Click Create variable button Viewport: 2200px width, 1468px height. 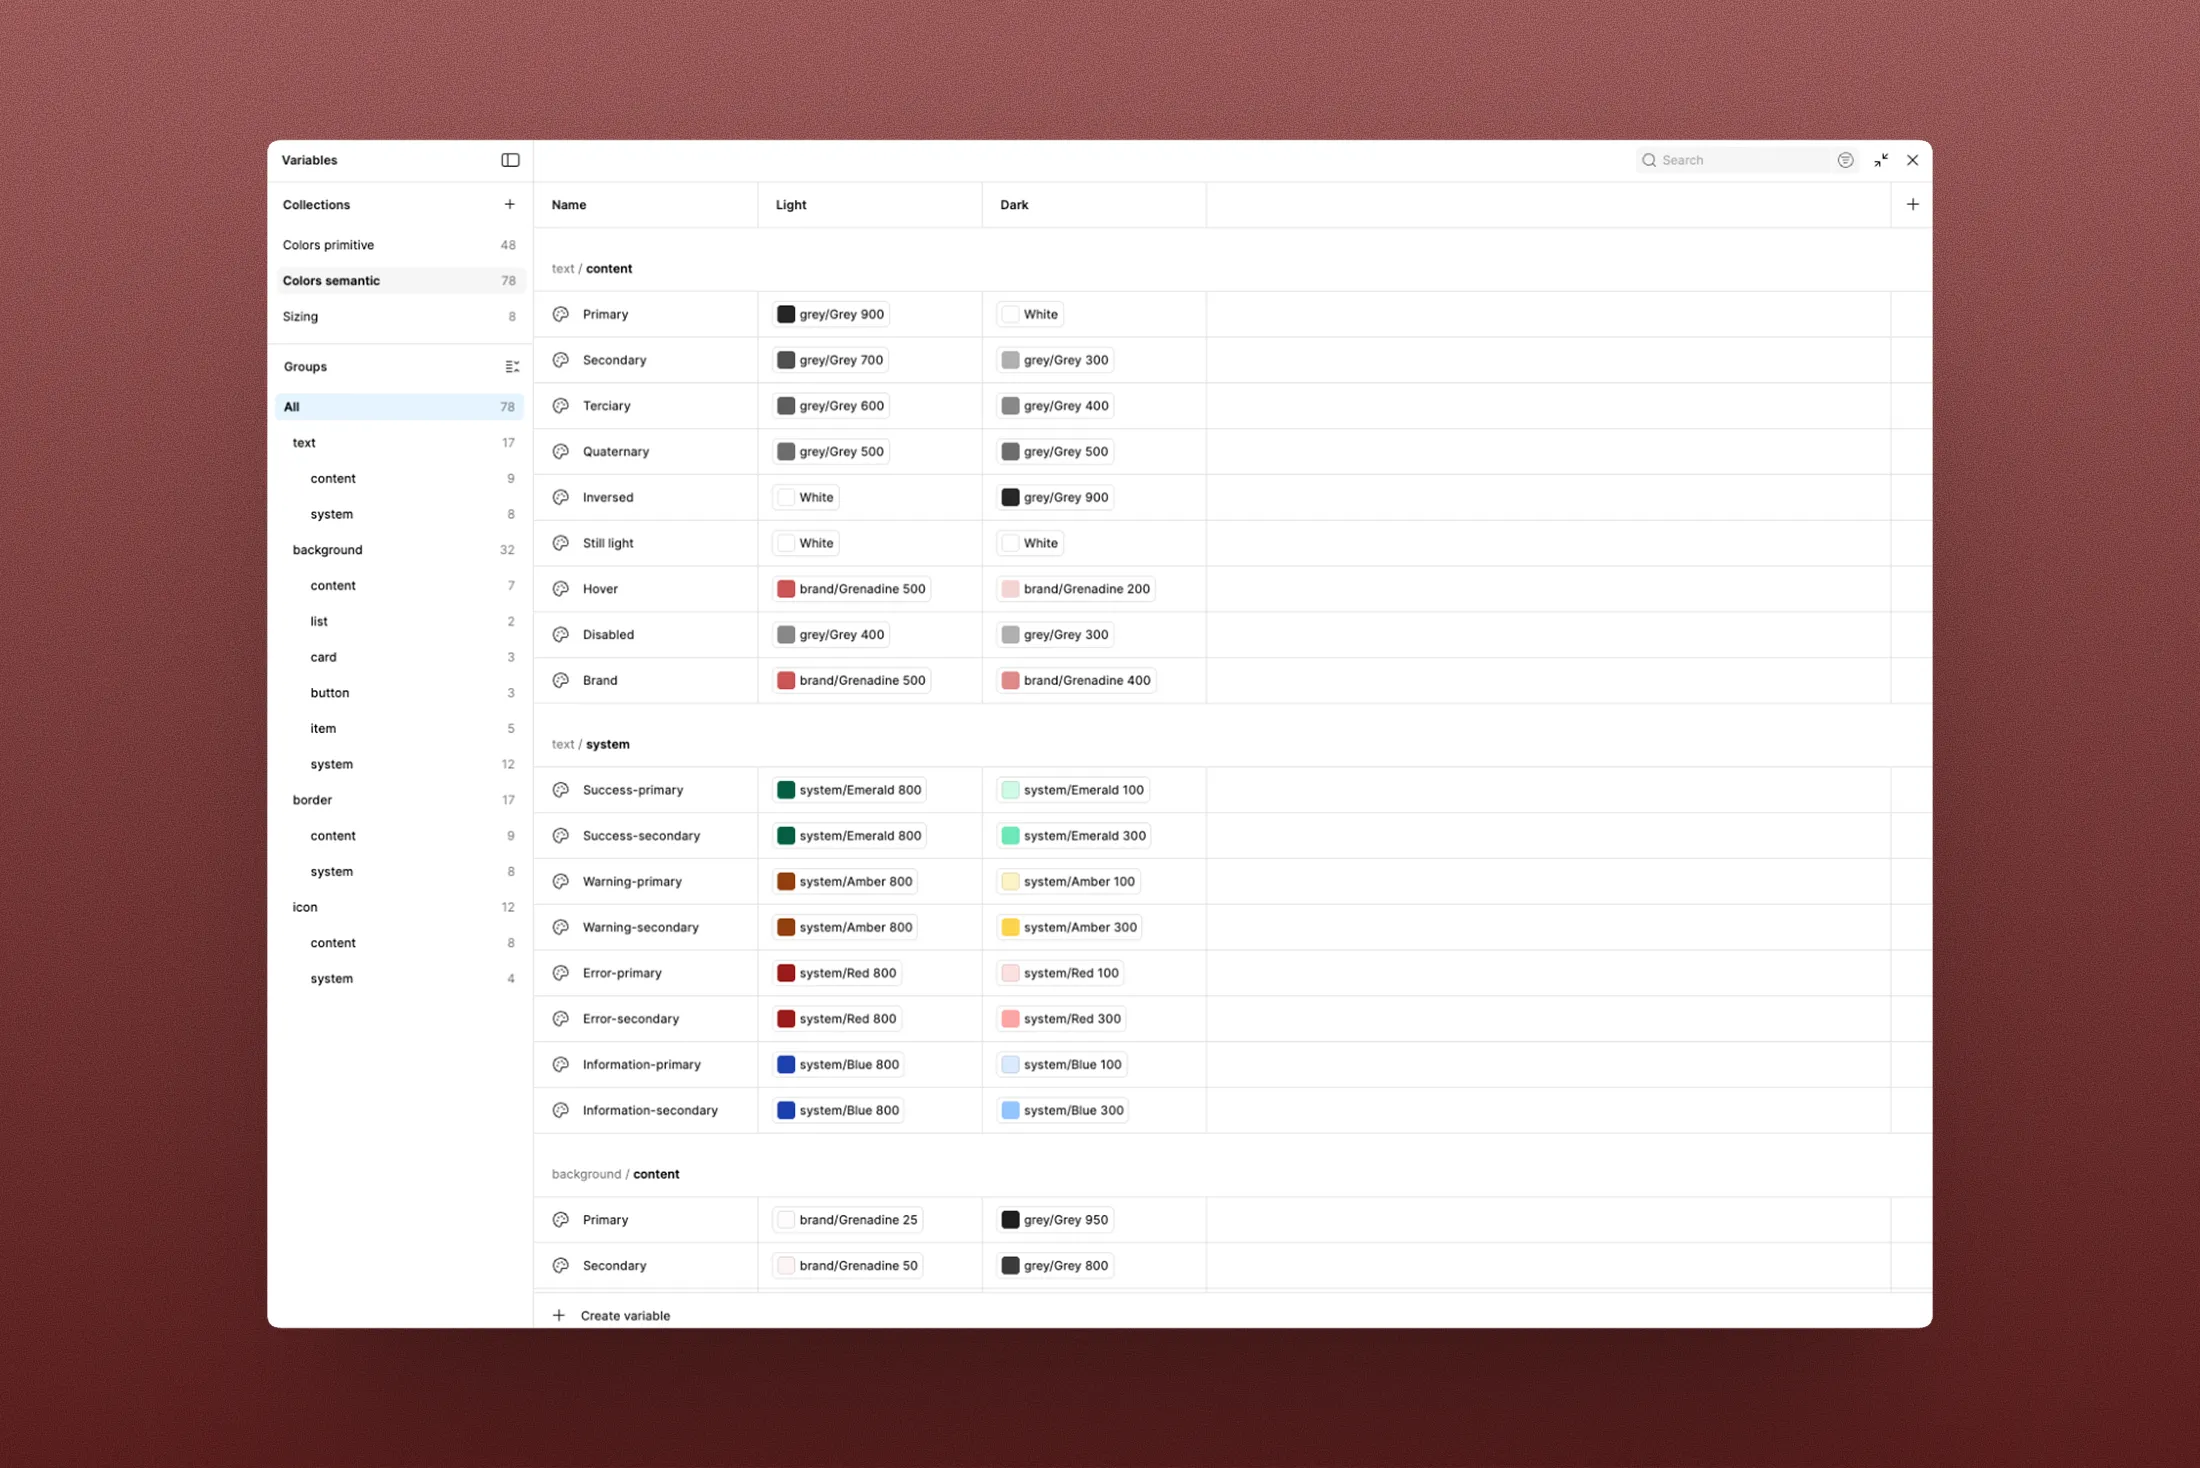point(612,1316)
